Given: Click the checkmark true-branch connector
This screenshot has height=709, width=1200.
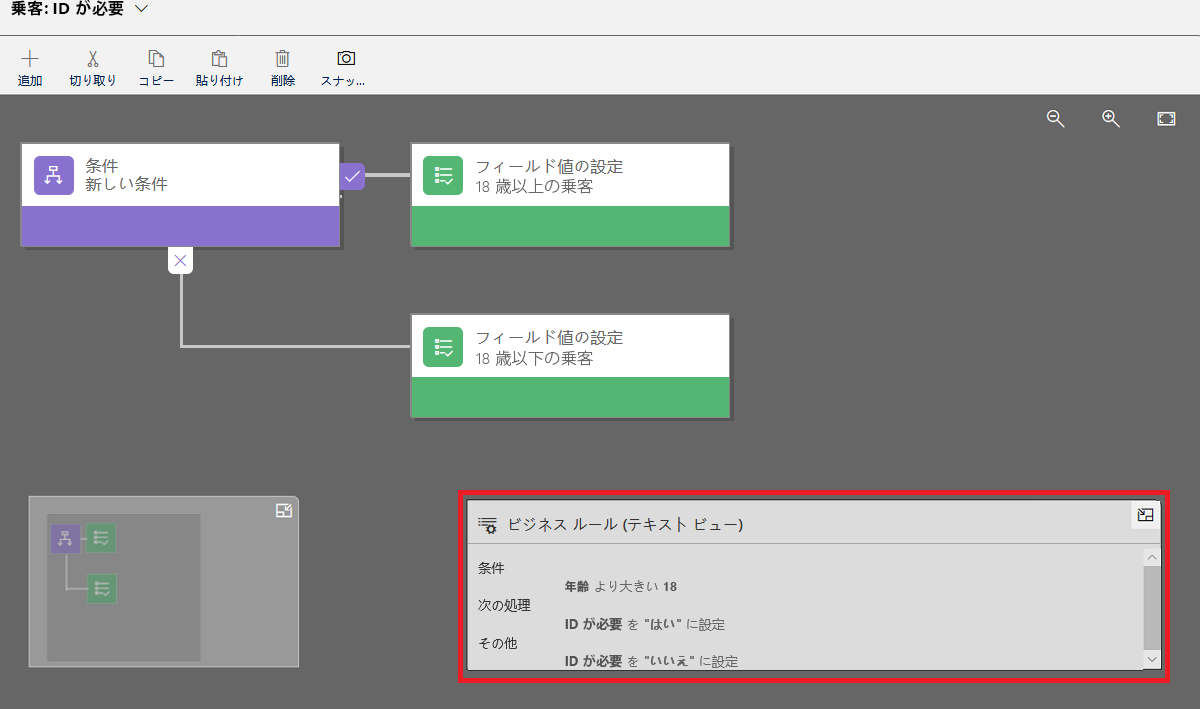Looking at the screenshot, I should tap(352, 176).
